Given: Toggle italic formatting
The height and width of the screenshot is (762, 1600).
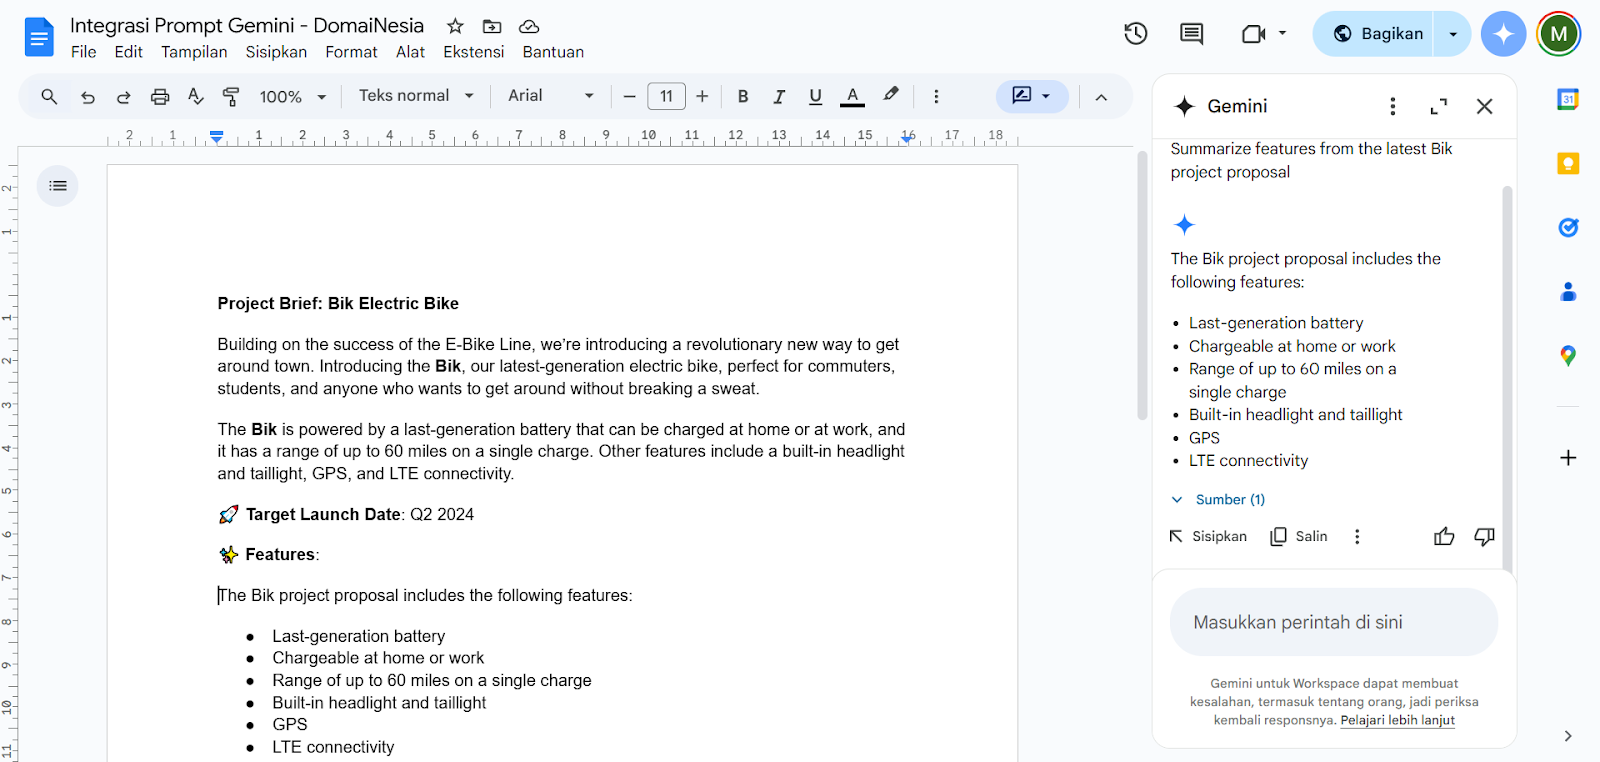Looking at the screenshot, I should [x=778, y=97].
